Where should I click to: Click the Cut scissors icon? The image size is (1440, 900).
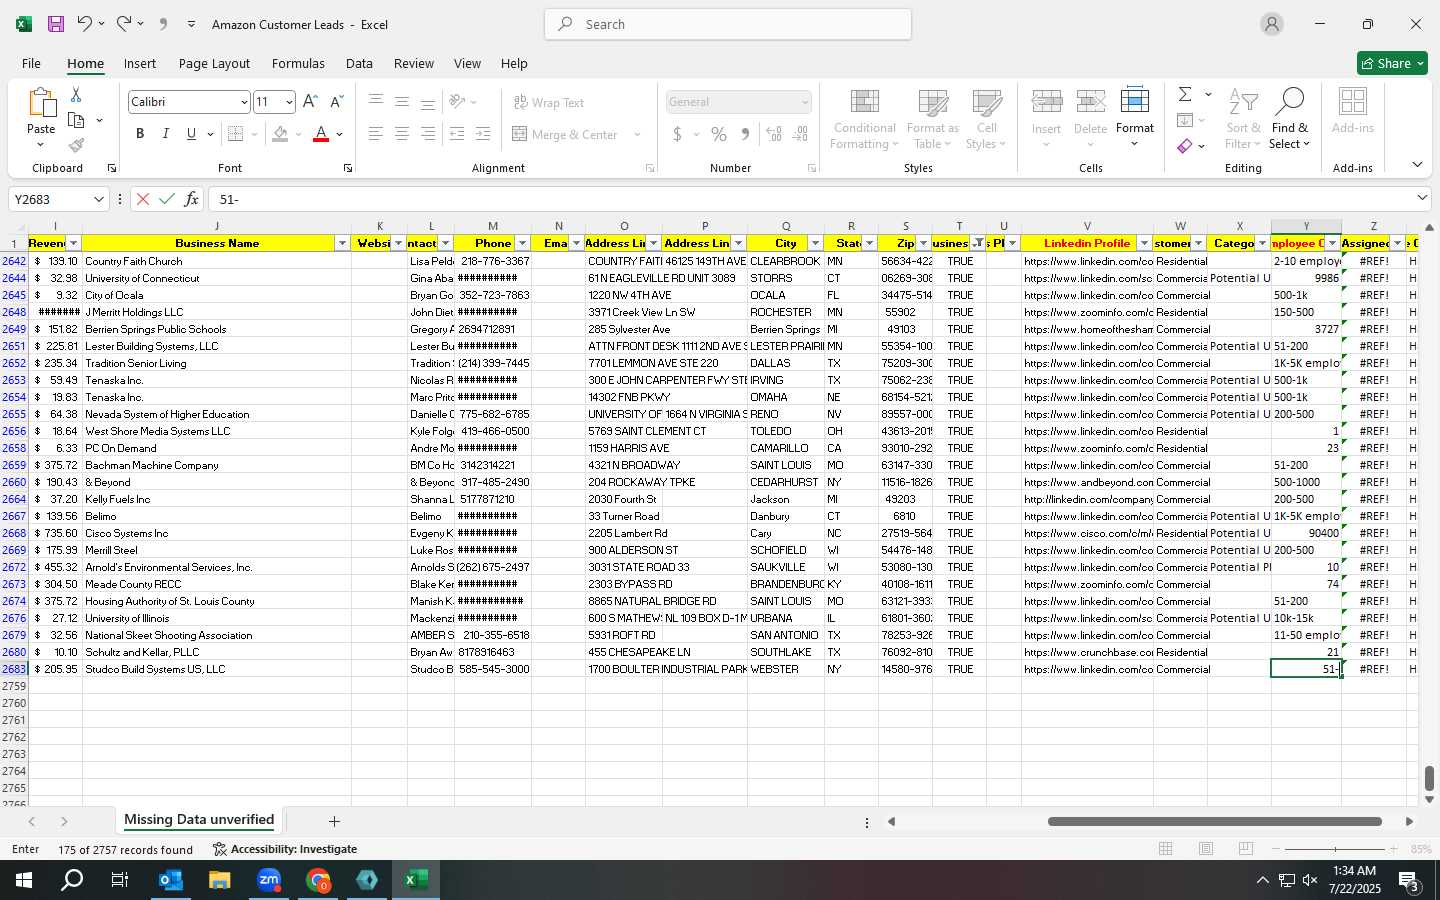point(76,95)
